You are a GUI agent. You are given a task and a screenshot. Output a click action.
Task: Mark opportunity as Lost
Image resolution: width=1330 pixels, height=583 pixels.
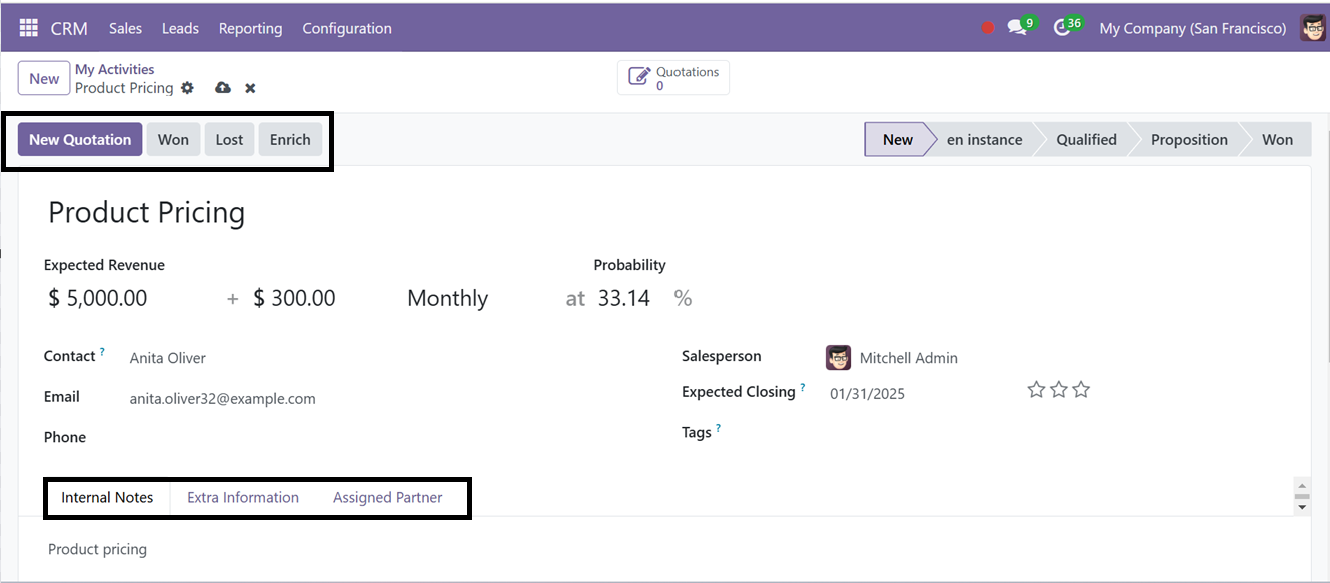pos(229,139)
